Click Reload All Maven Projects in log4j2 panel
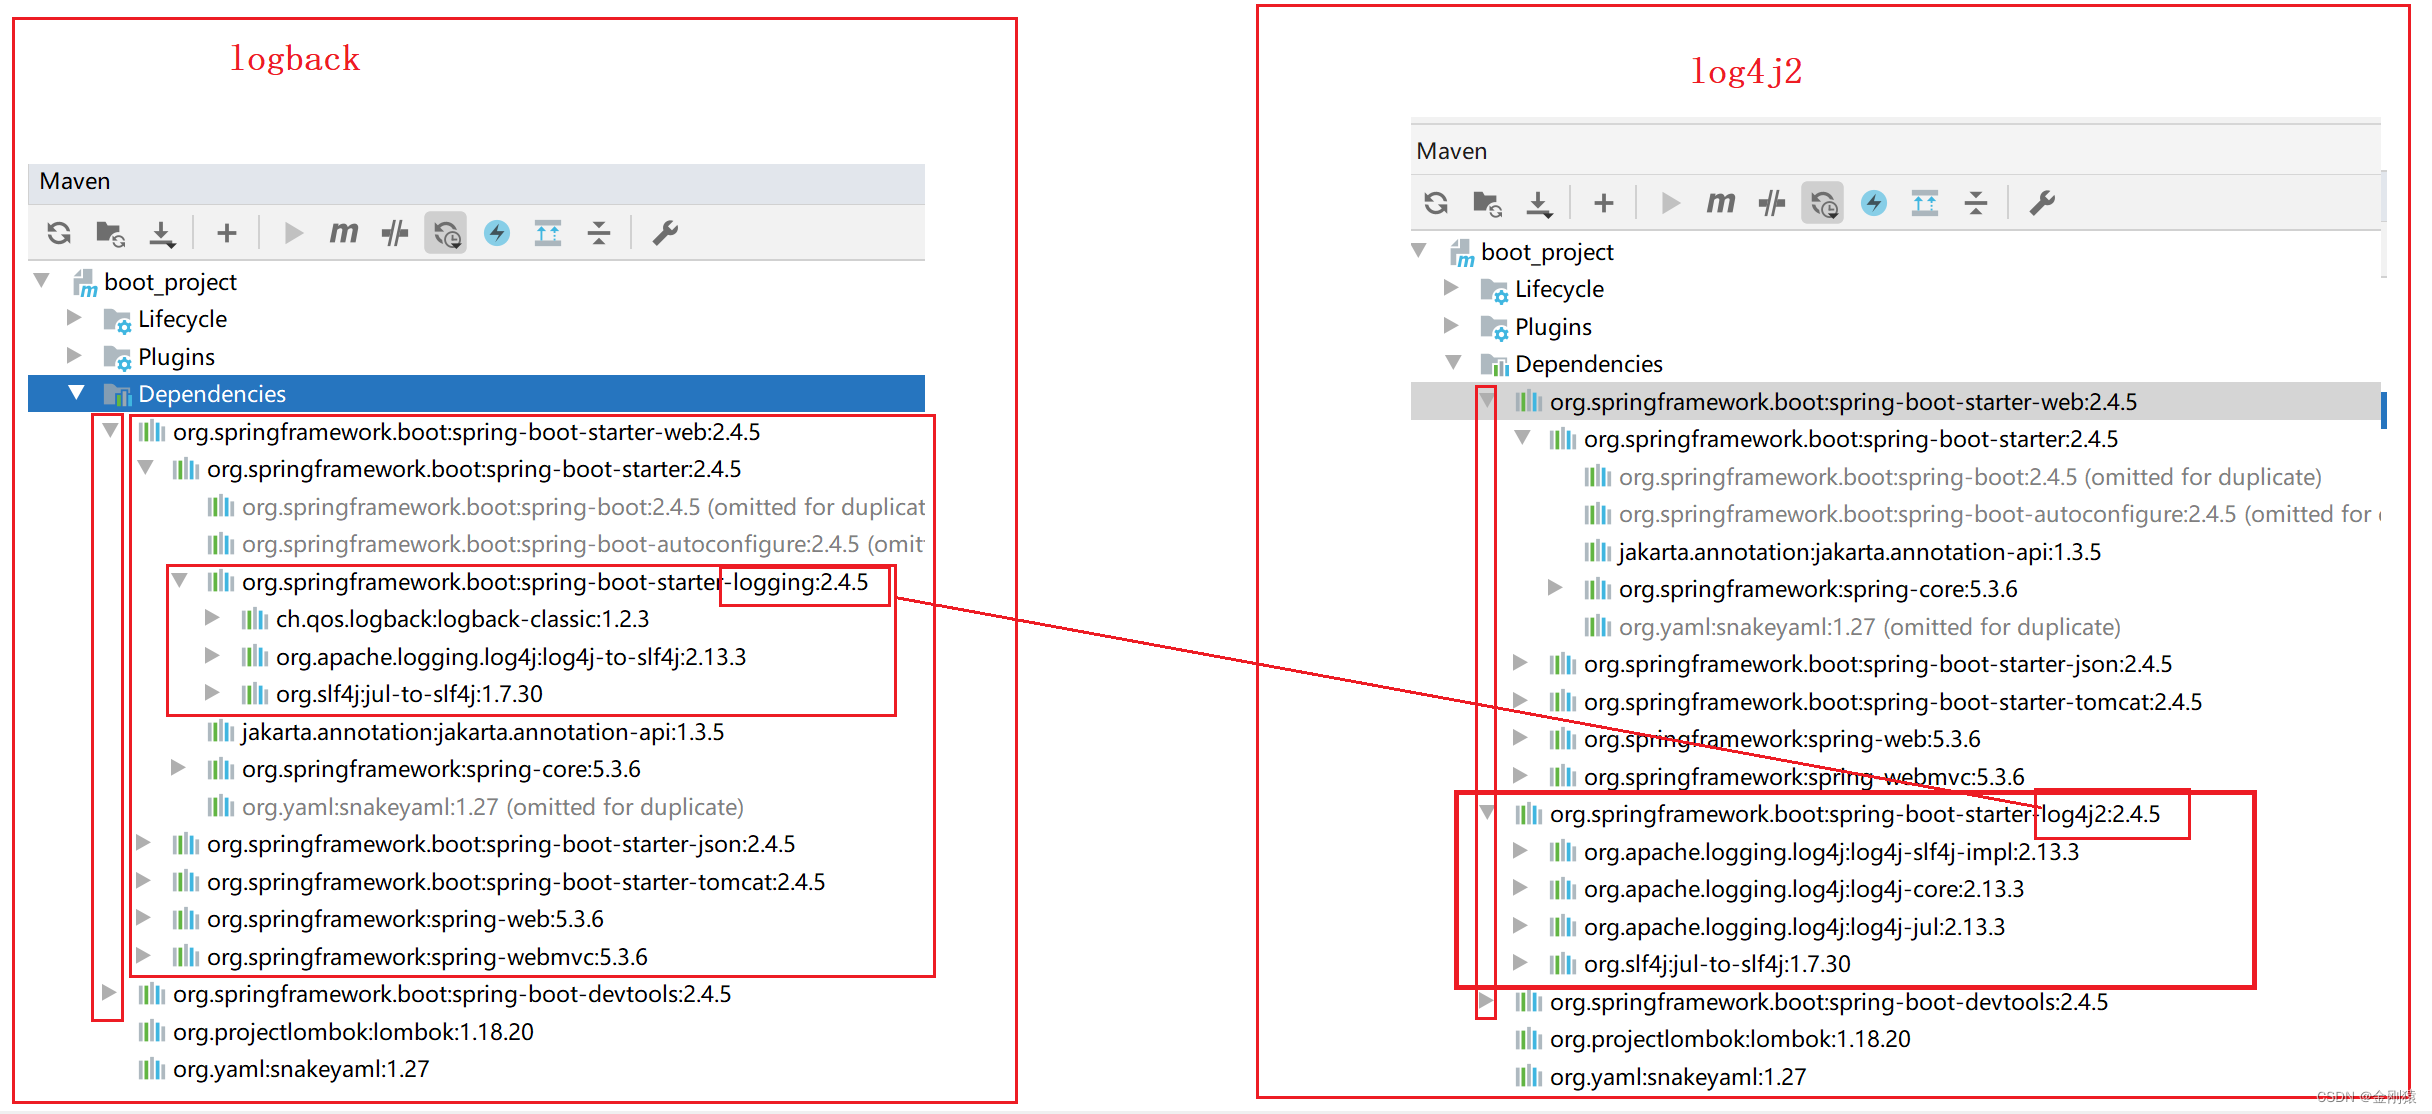The width and height of the screenshot is (2432, 1114). click(x=1436, y=203)
